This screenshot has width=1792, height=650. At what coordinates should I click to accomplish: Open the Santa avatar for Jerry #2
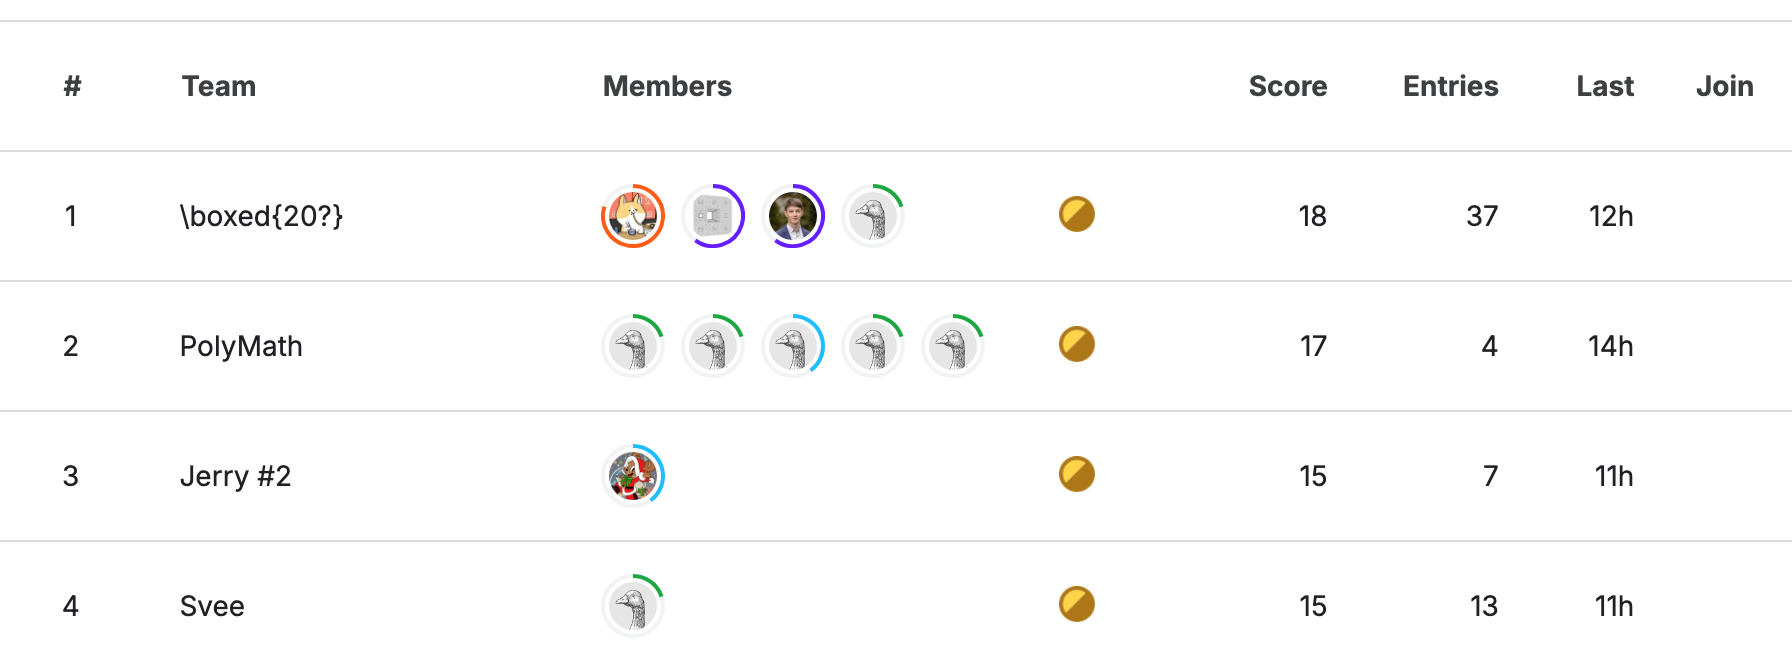[633, 476]
